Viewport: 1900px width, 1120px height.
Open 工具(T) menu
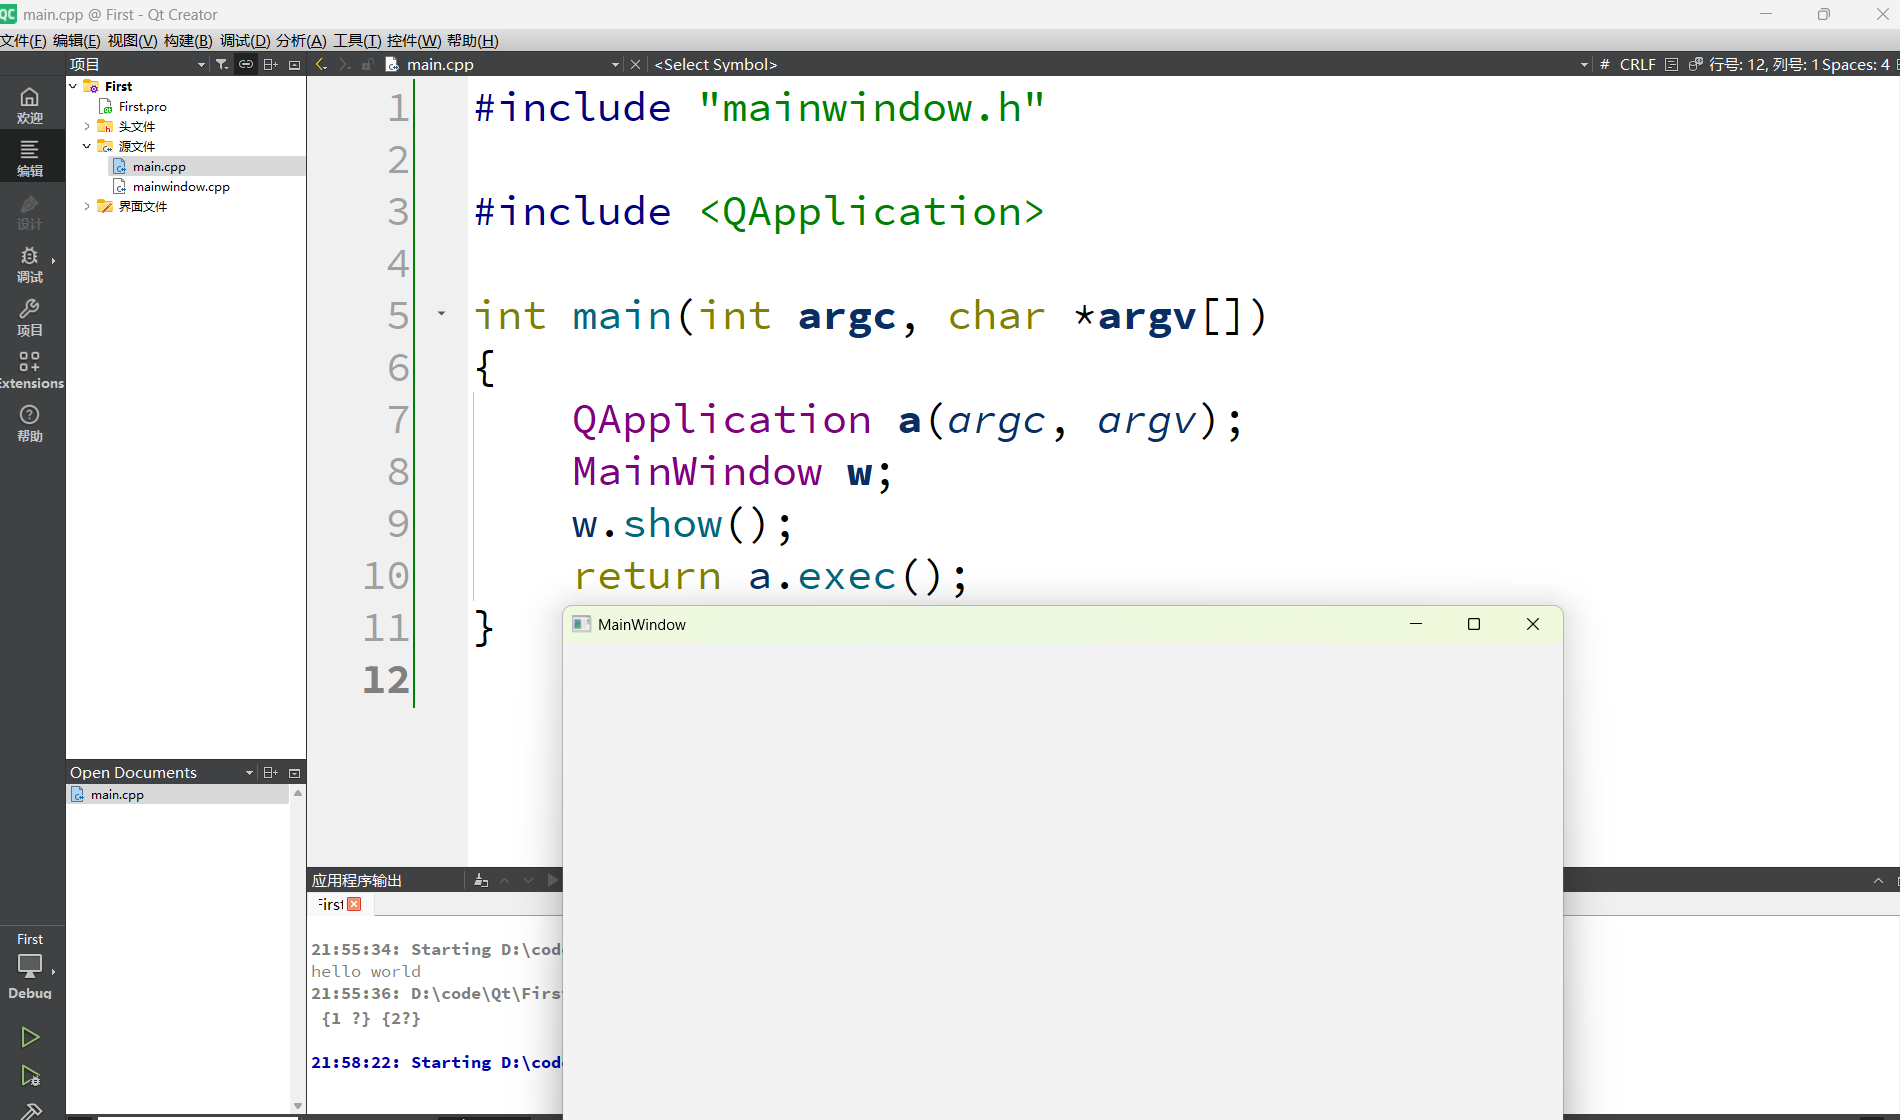coord(357,40)
